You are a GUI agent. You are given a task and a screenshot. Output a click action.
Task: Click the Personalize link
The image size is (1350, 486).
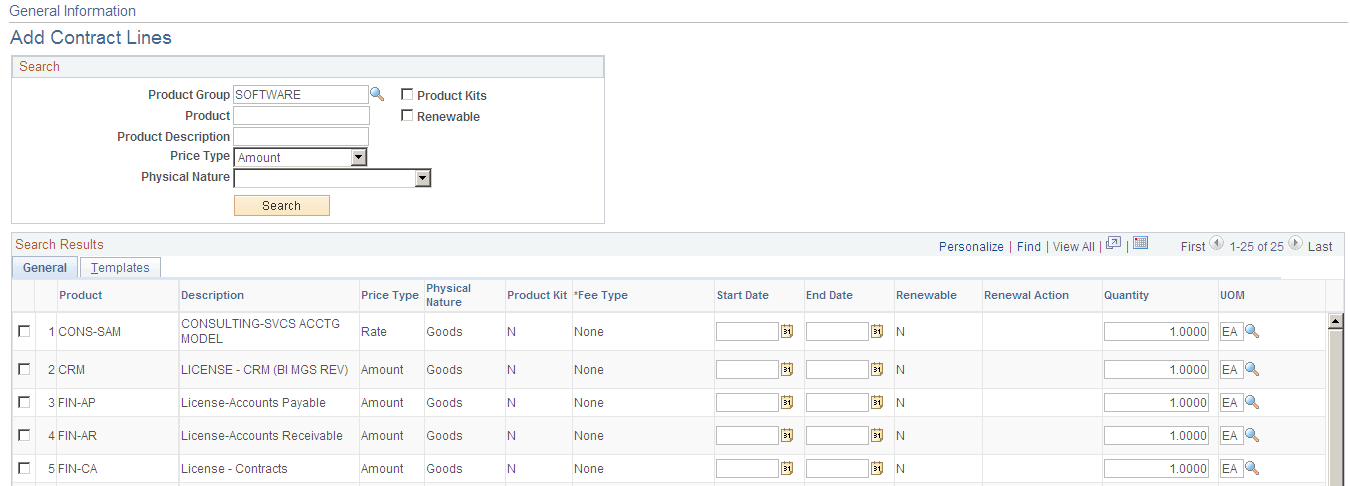[971, 246]
